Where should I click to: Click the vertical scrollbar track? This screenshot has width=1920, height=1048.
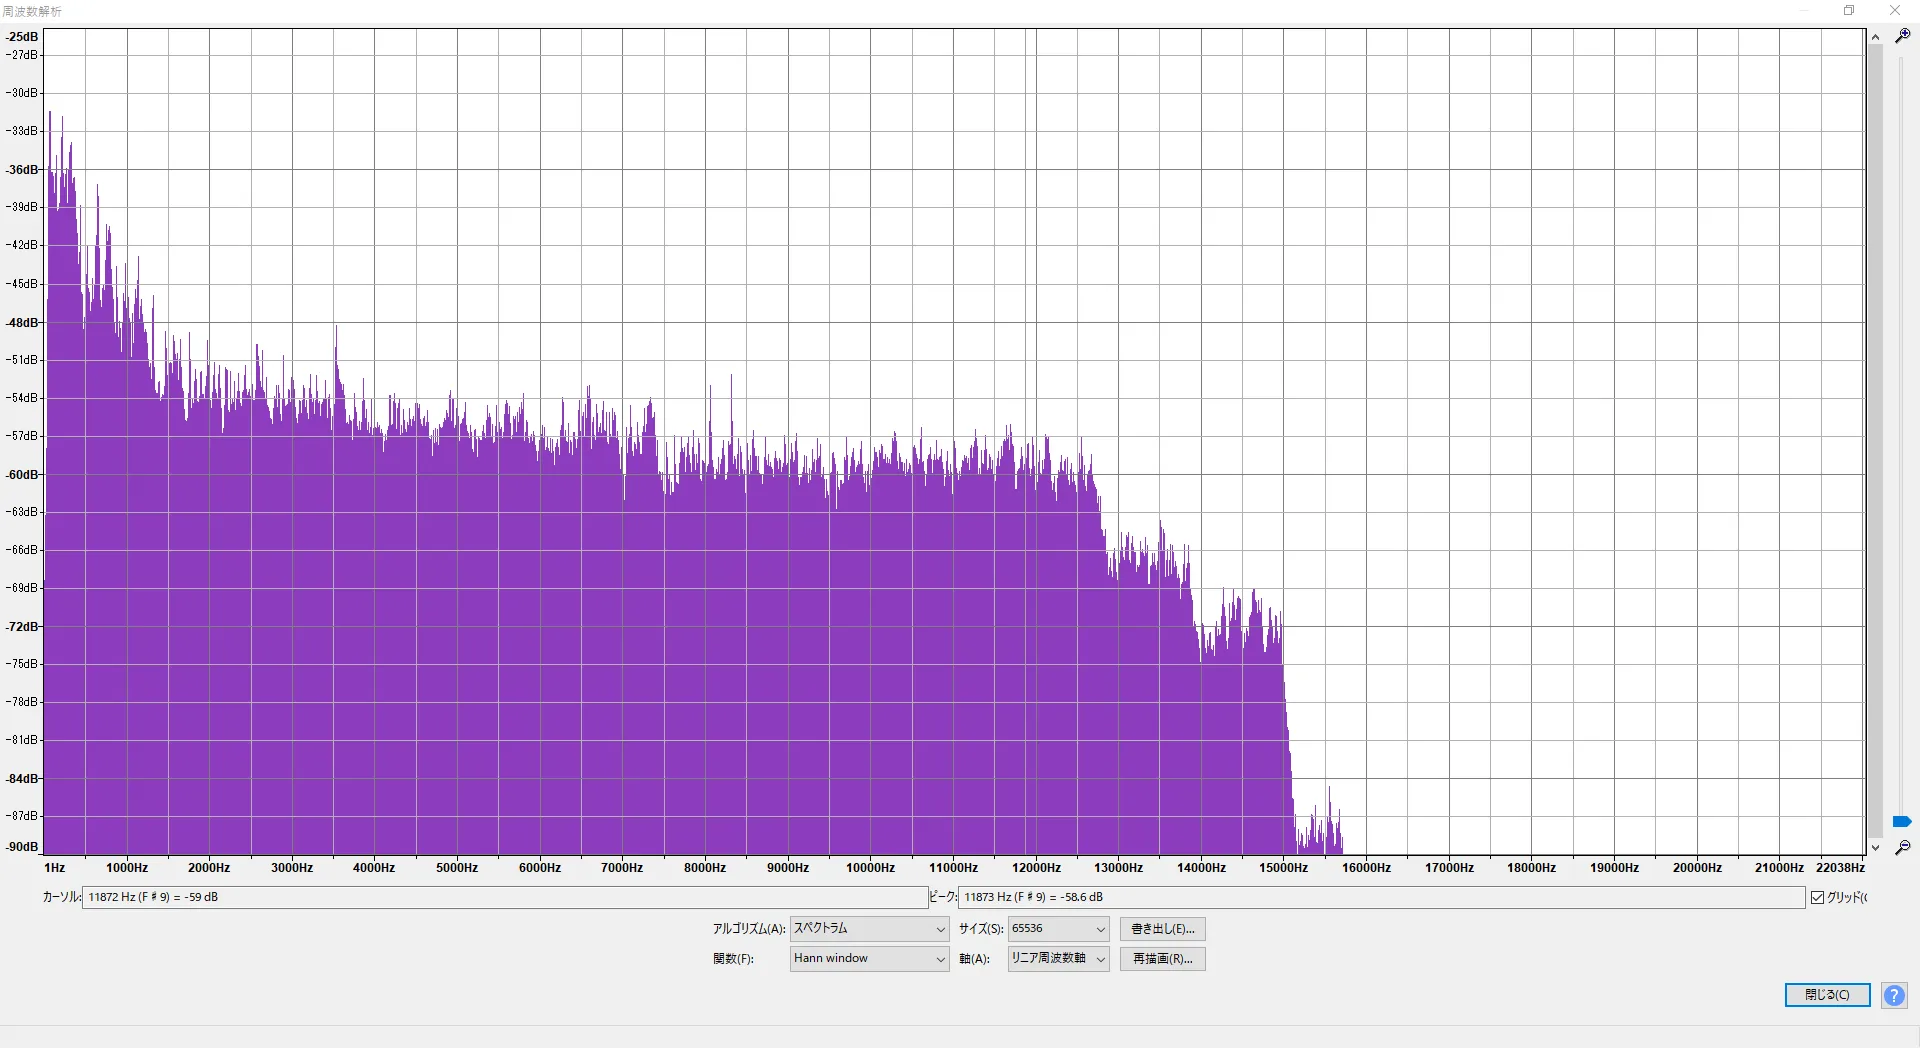1875,440
